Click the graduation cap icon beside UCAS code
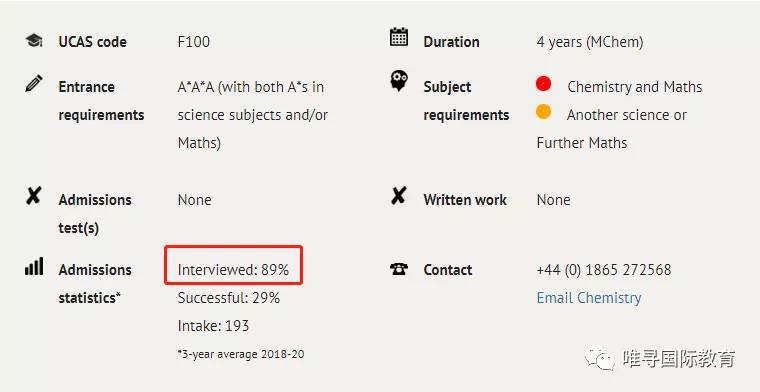 [34, 40]
